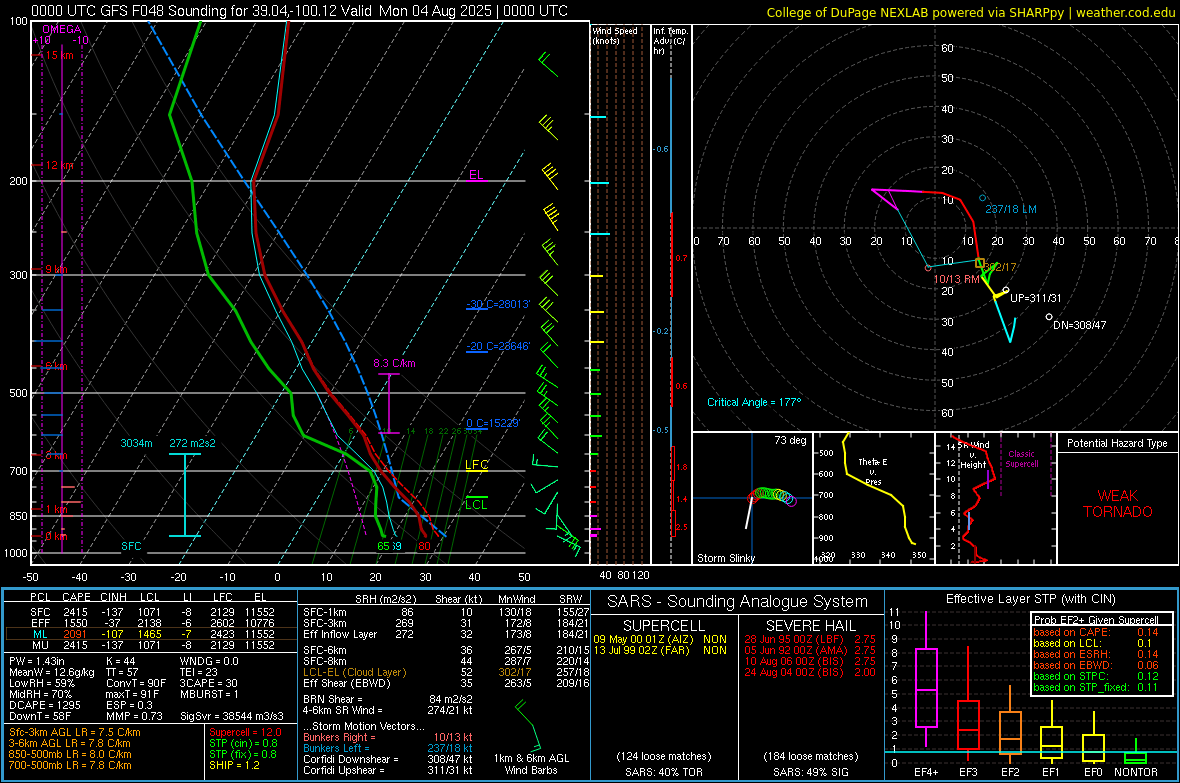This screenshot has height=783, width=1180.
Task: Click the Classic Supercell label
Action: (x=1021, y=459)
